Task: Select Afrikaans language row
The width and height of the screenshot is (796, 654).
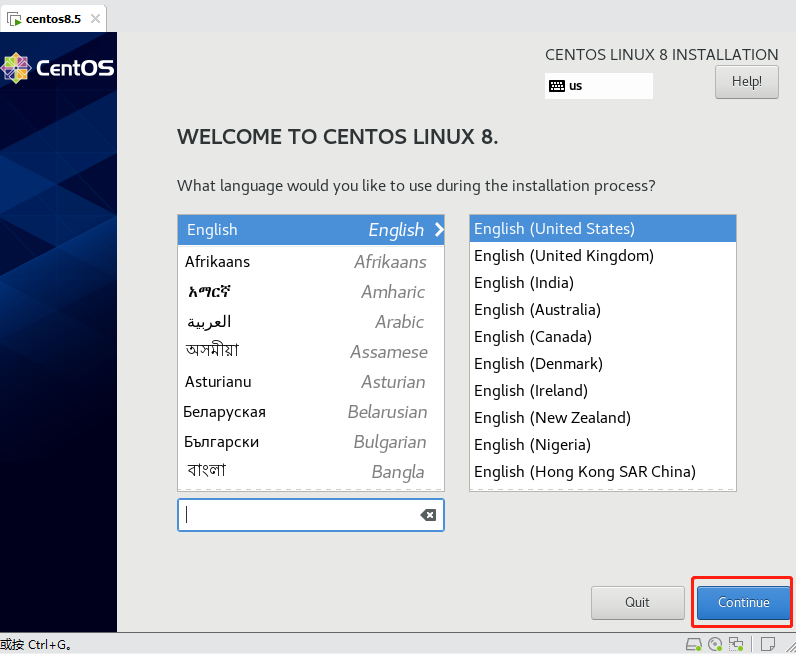Action: 311,261
